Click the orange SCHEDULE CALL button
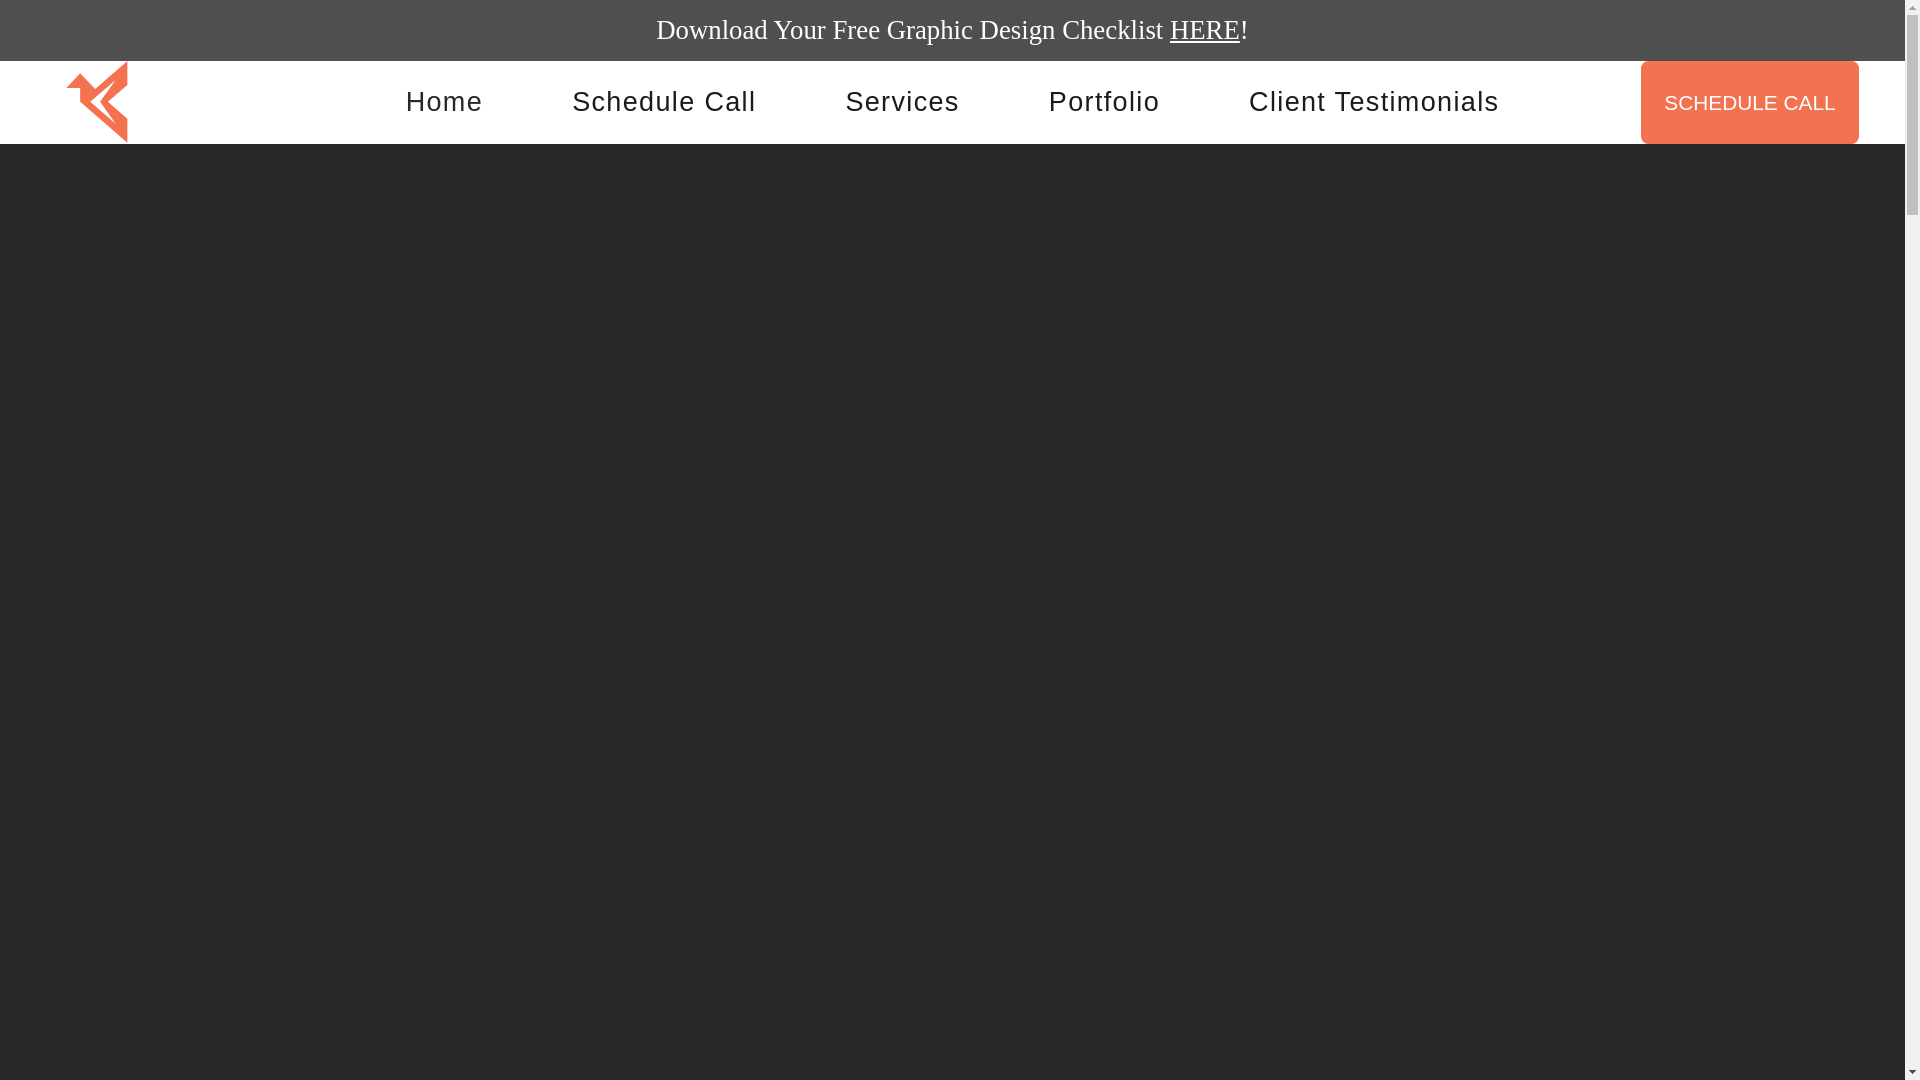Viewport: 1920px width, 1080px height. (1749, 102)
